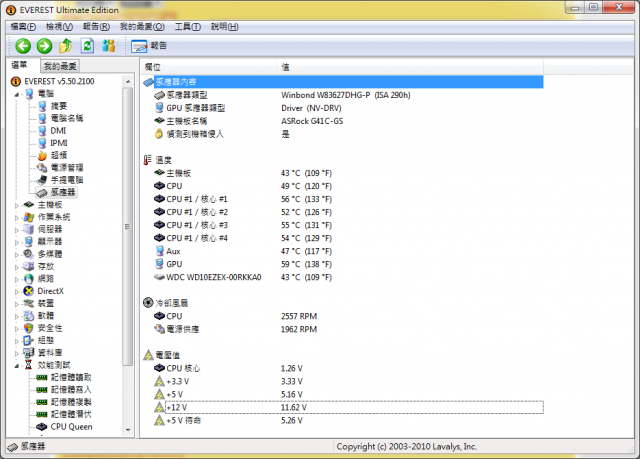Click the tree panel scroll up arrow
Screen dimensions: 640x459
click(x=128, y=82)
